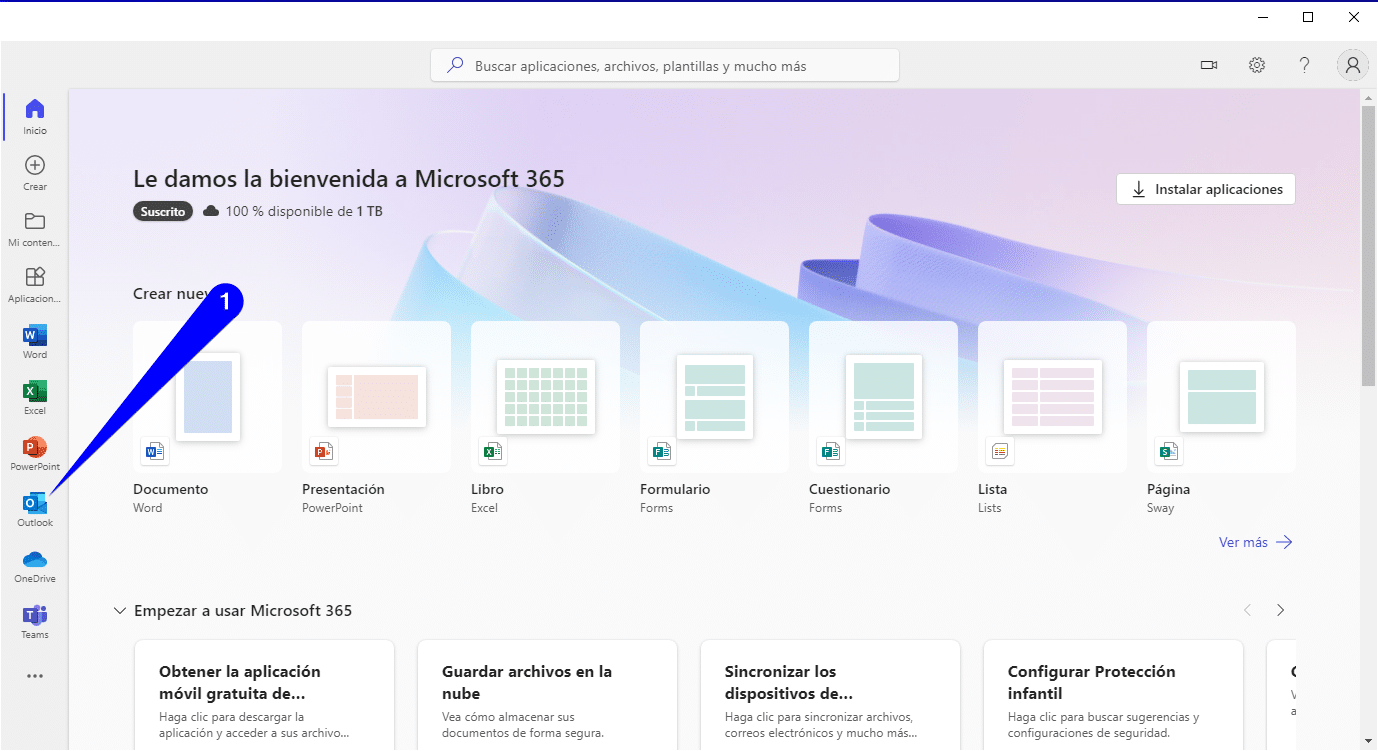Launch Word from the sidebar
The image size is (1378, 751).
click(35, 341)
